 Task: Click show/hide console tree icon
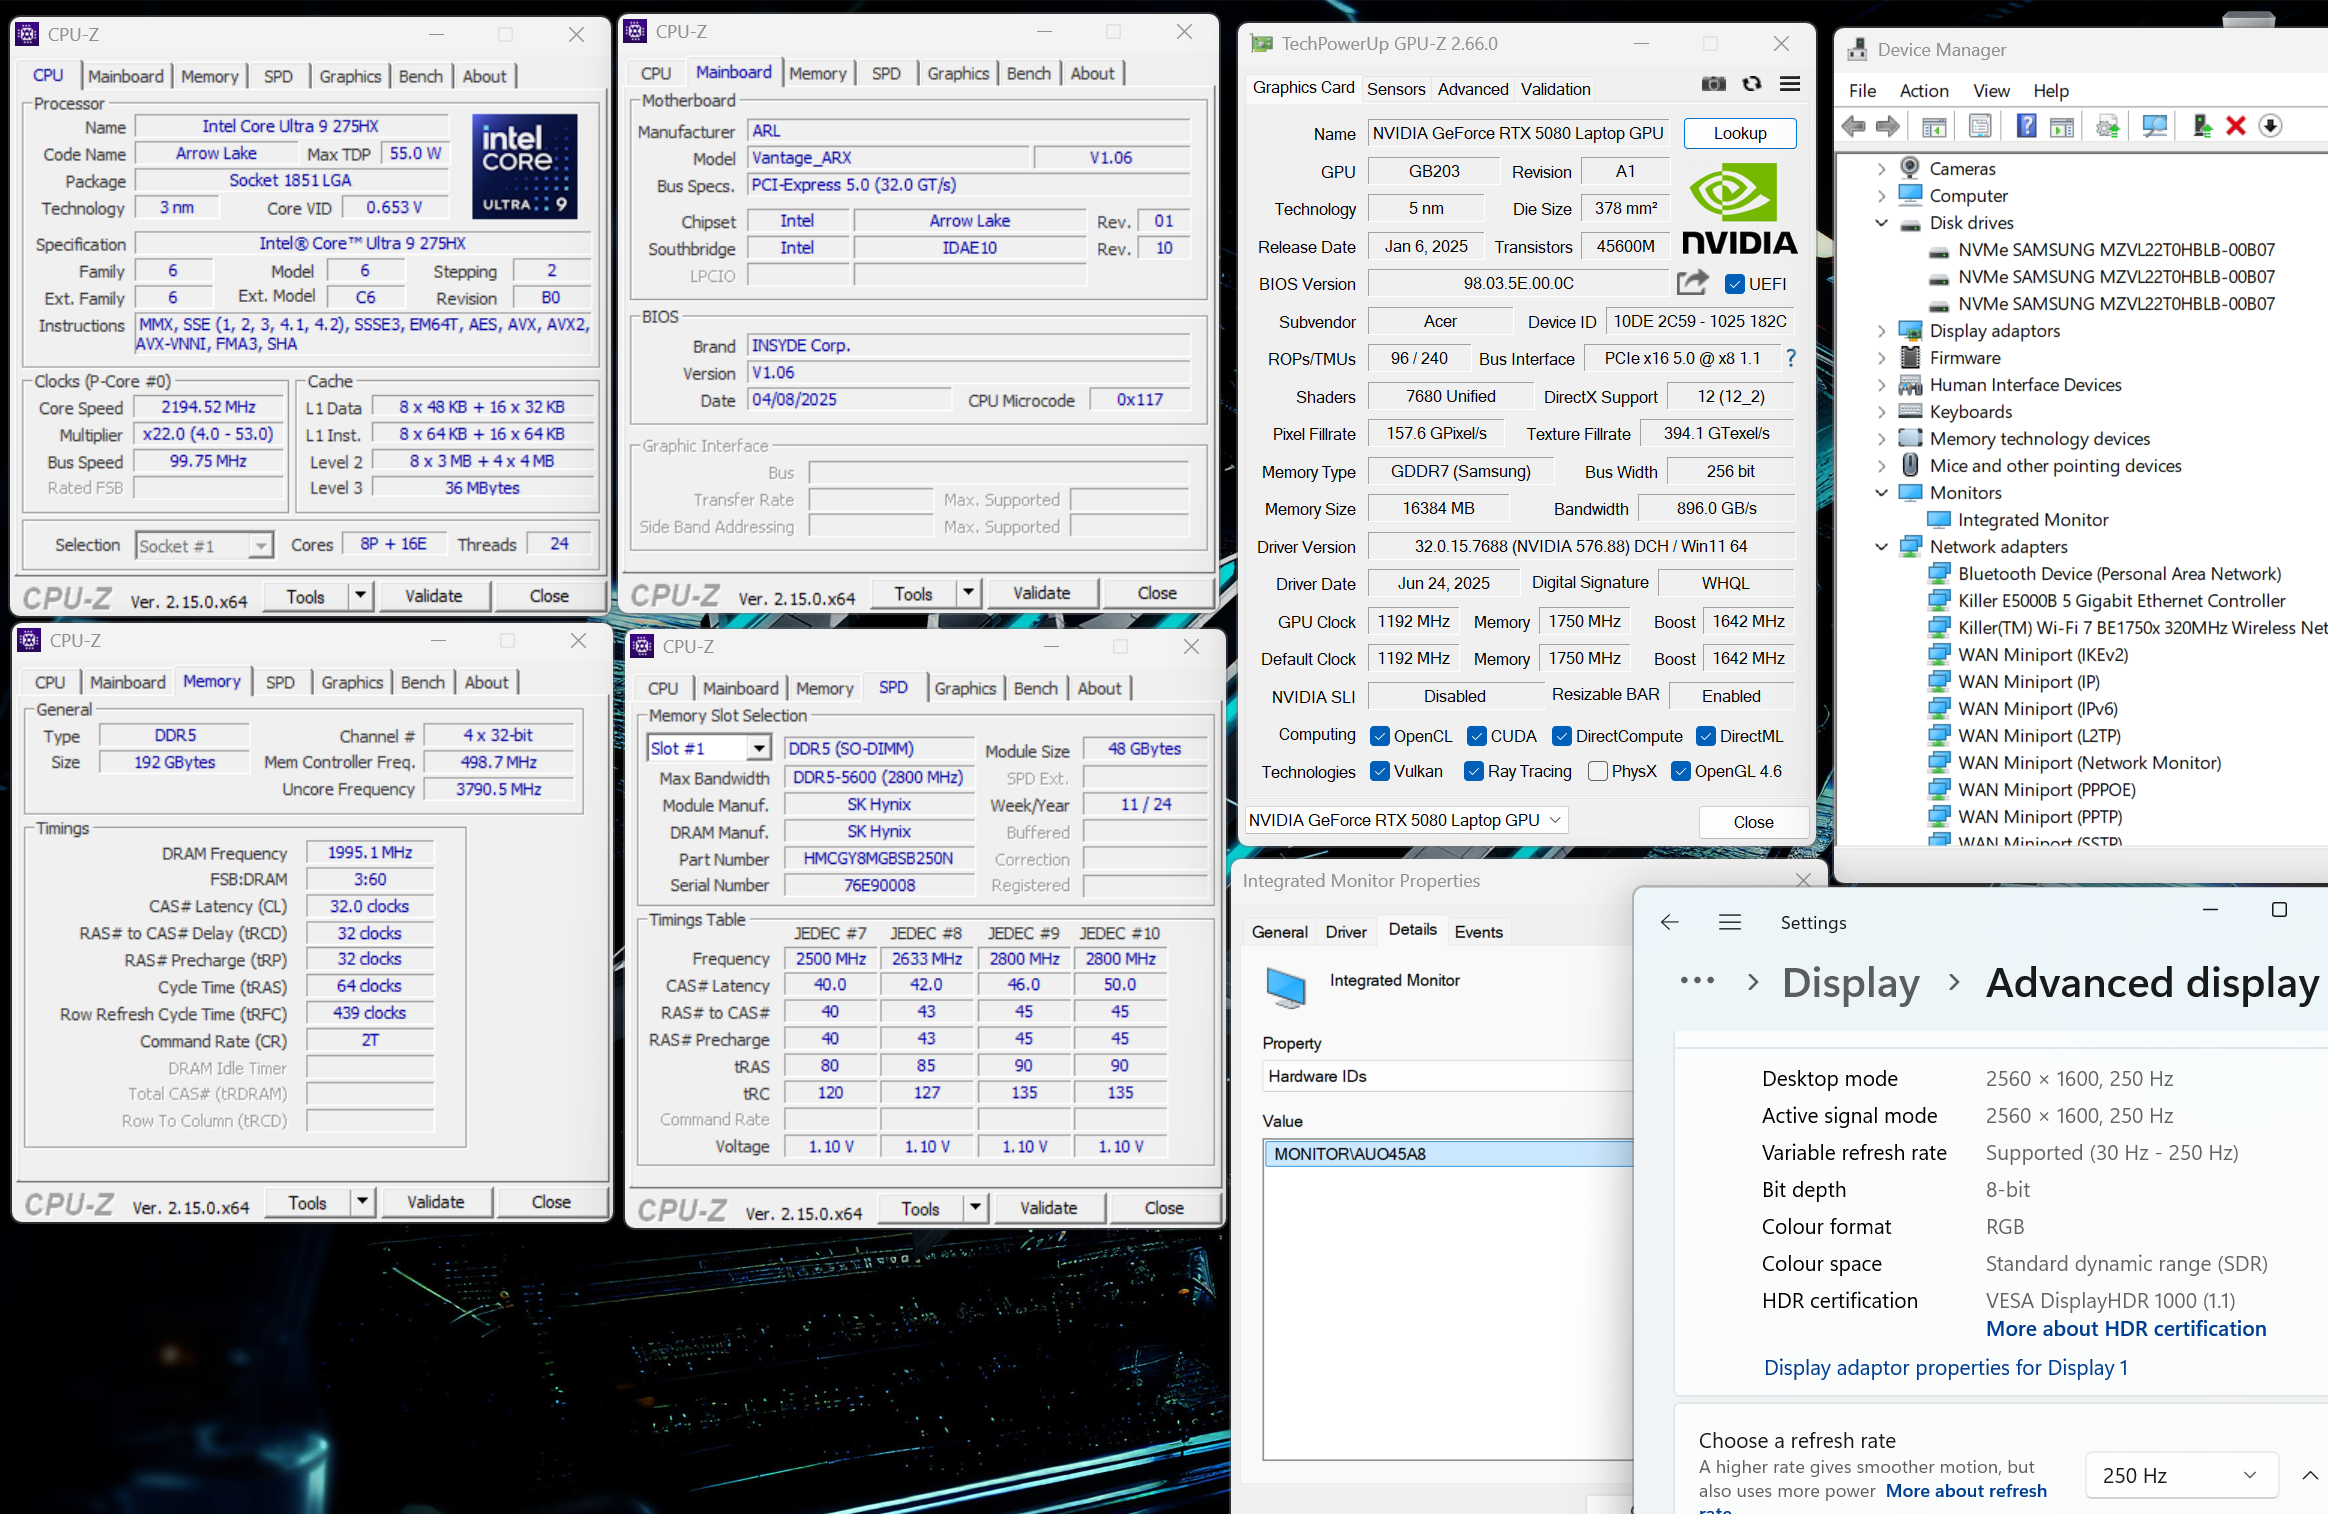[1934, 126]
